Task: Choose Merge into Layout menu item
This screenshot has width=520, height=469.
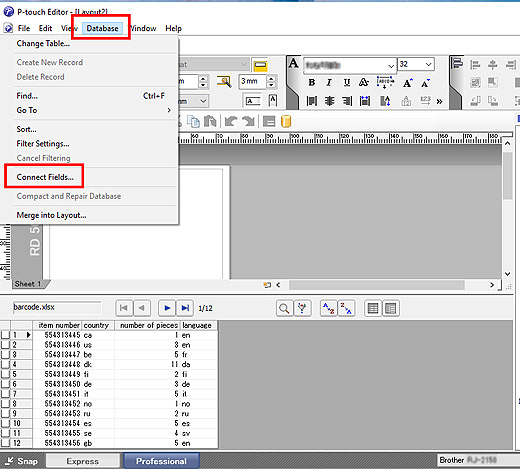Action: coord(51,215)
